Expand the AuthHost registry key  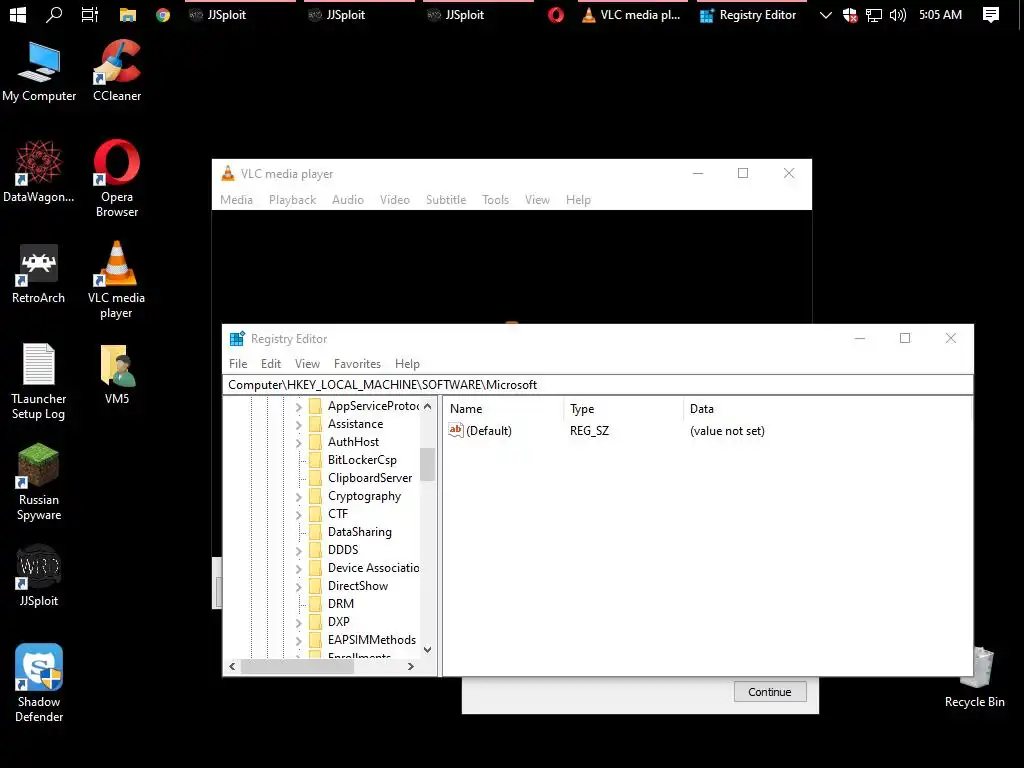[298, 443]
